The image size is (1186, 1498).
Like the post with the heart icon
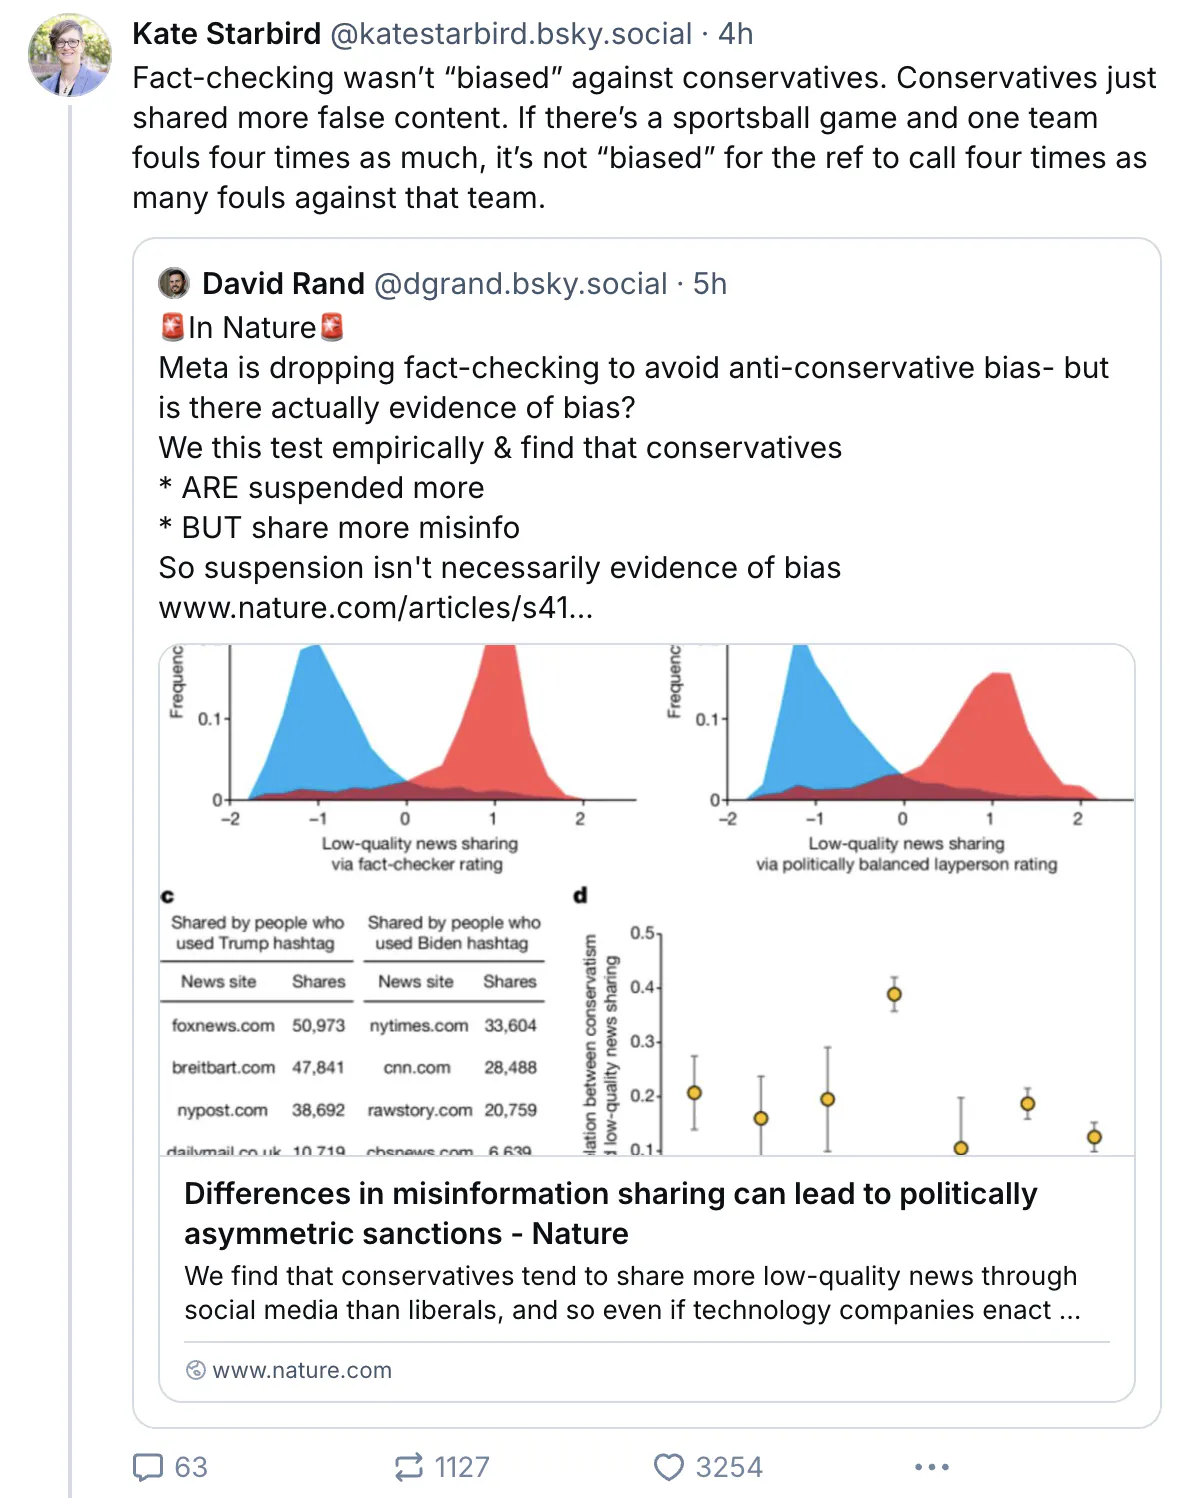pos(668,1467)
